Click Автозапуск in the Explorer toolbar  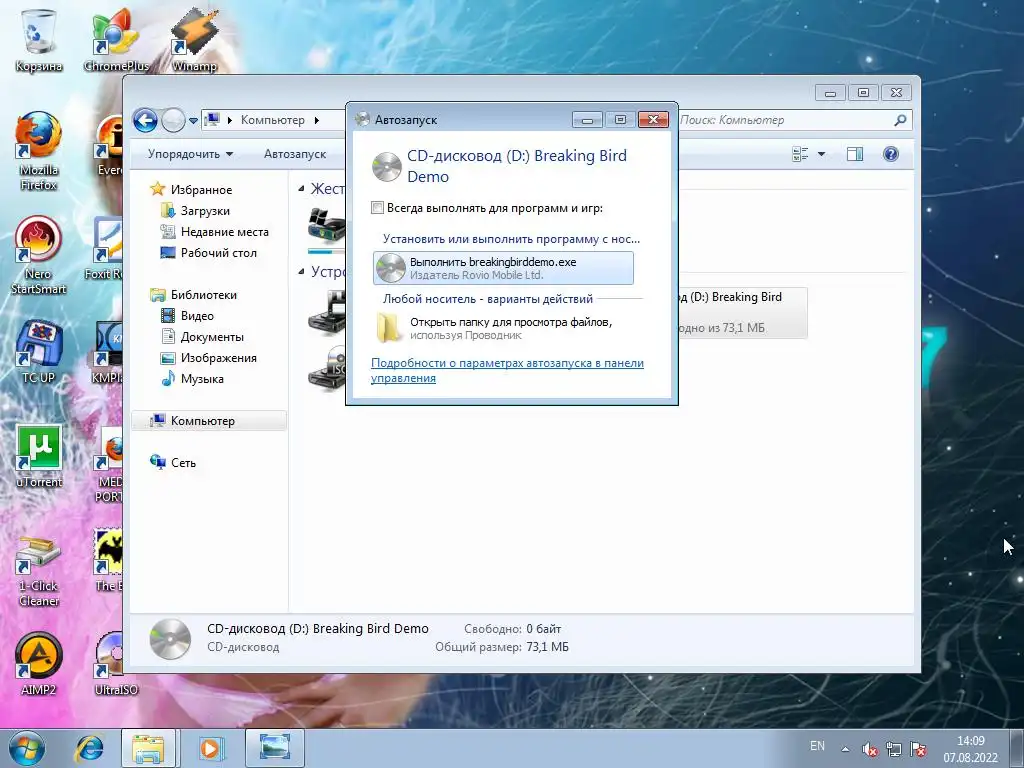click(x=295, y=154)
